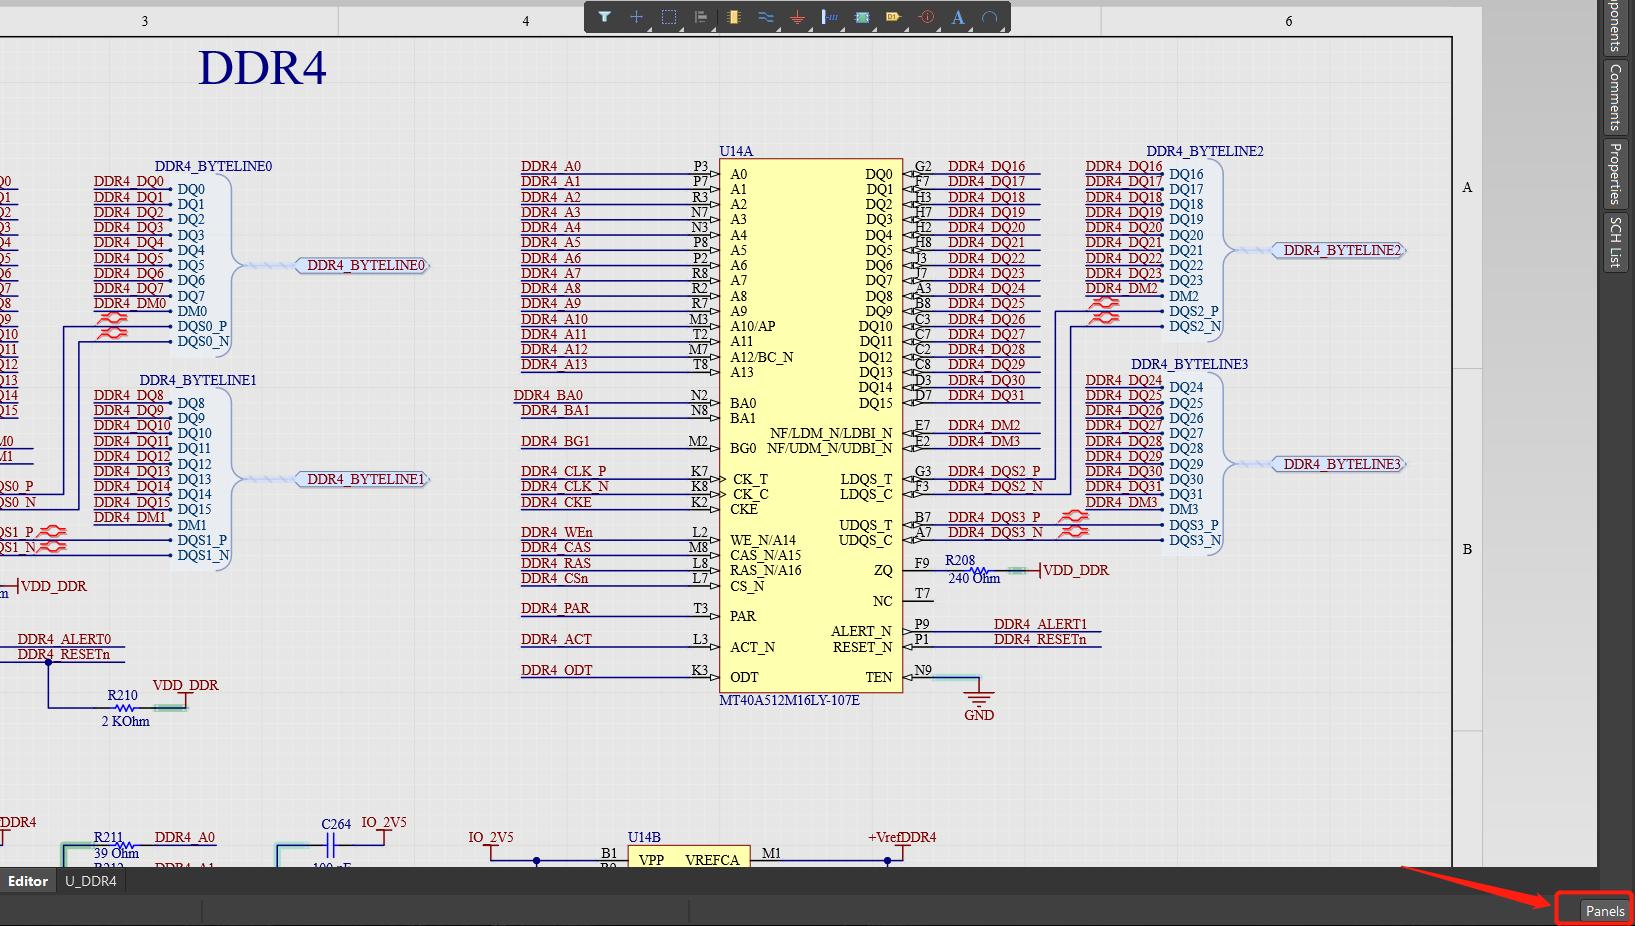Click the place sheet symbol icon
The width and height of the screenshot is (1635, 926).
(x=862, y=17)
